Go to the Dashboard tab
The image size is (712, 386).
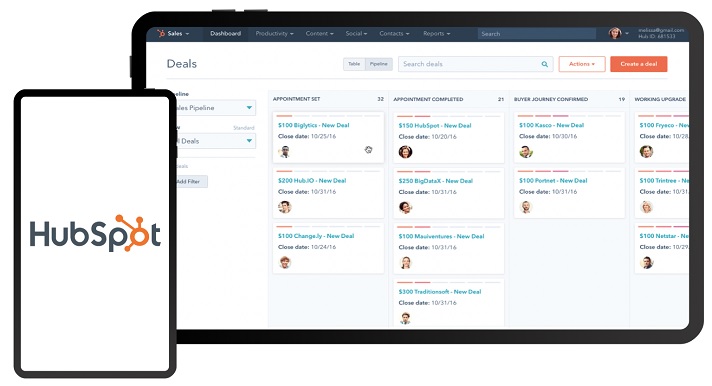(x=225, y=34)
